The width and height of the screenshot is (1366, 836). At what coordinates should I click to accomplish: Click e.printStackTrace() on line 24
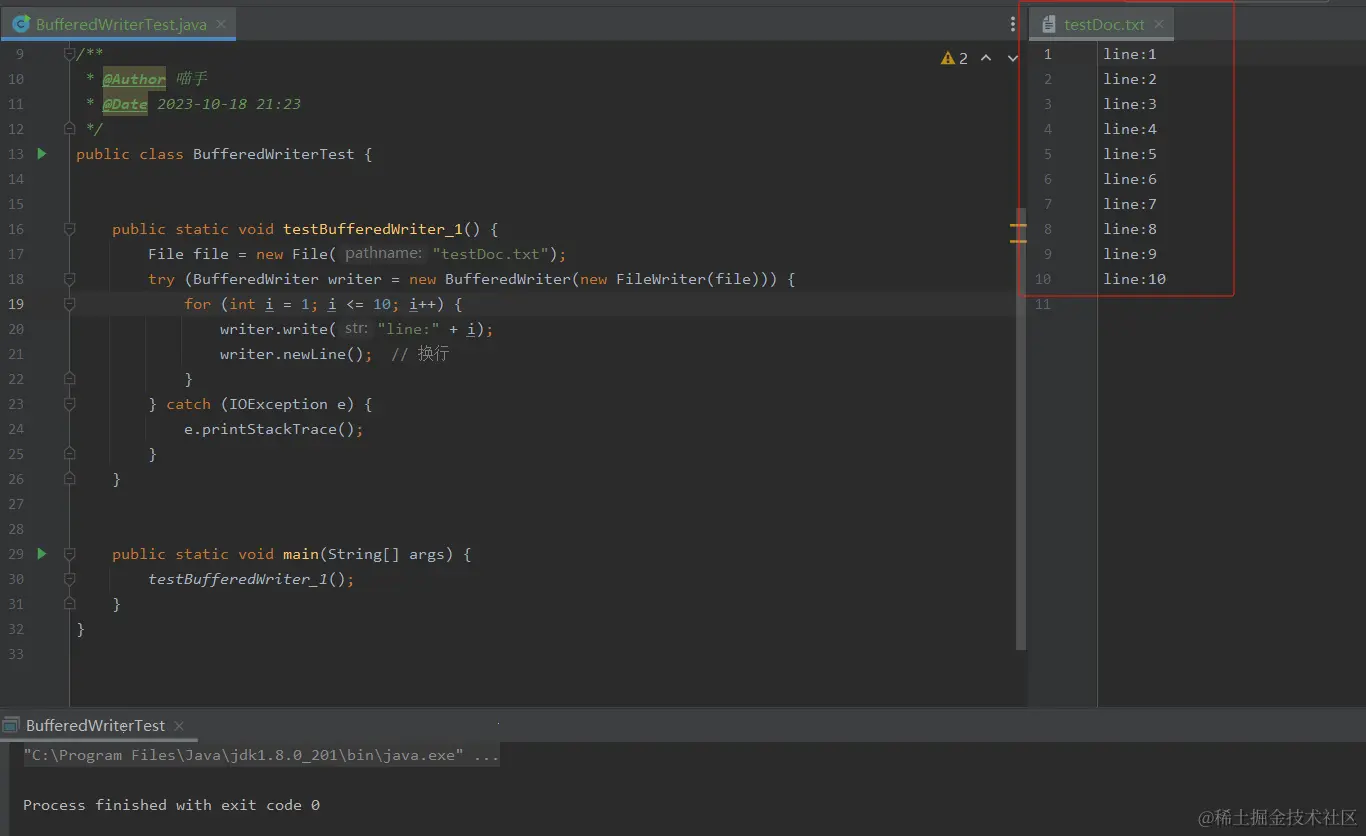(x=269, y=429)
